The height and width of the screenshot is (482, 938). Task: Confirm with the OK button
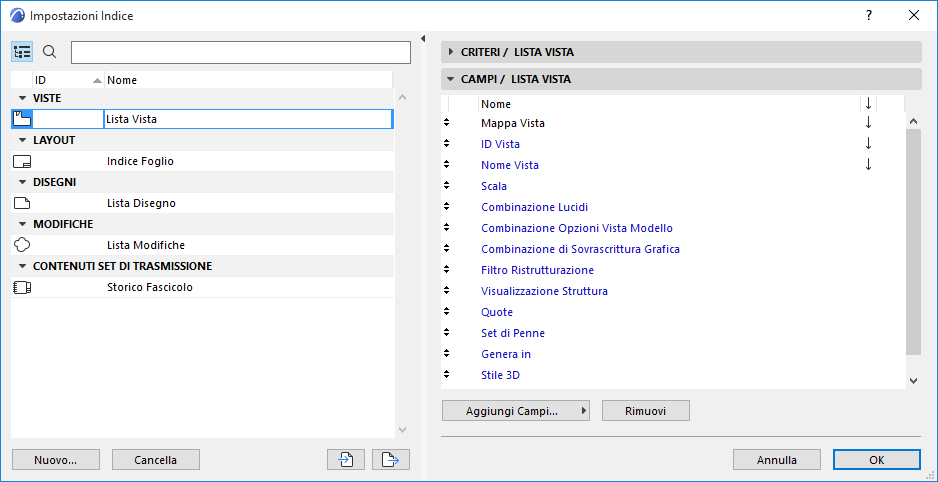pos(876,460)
